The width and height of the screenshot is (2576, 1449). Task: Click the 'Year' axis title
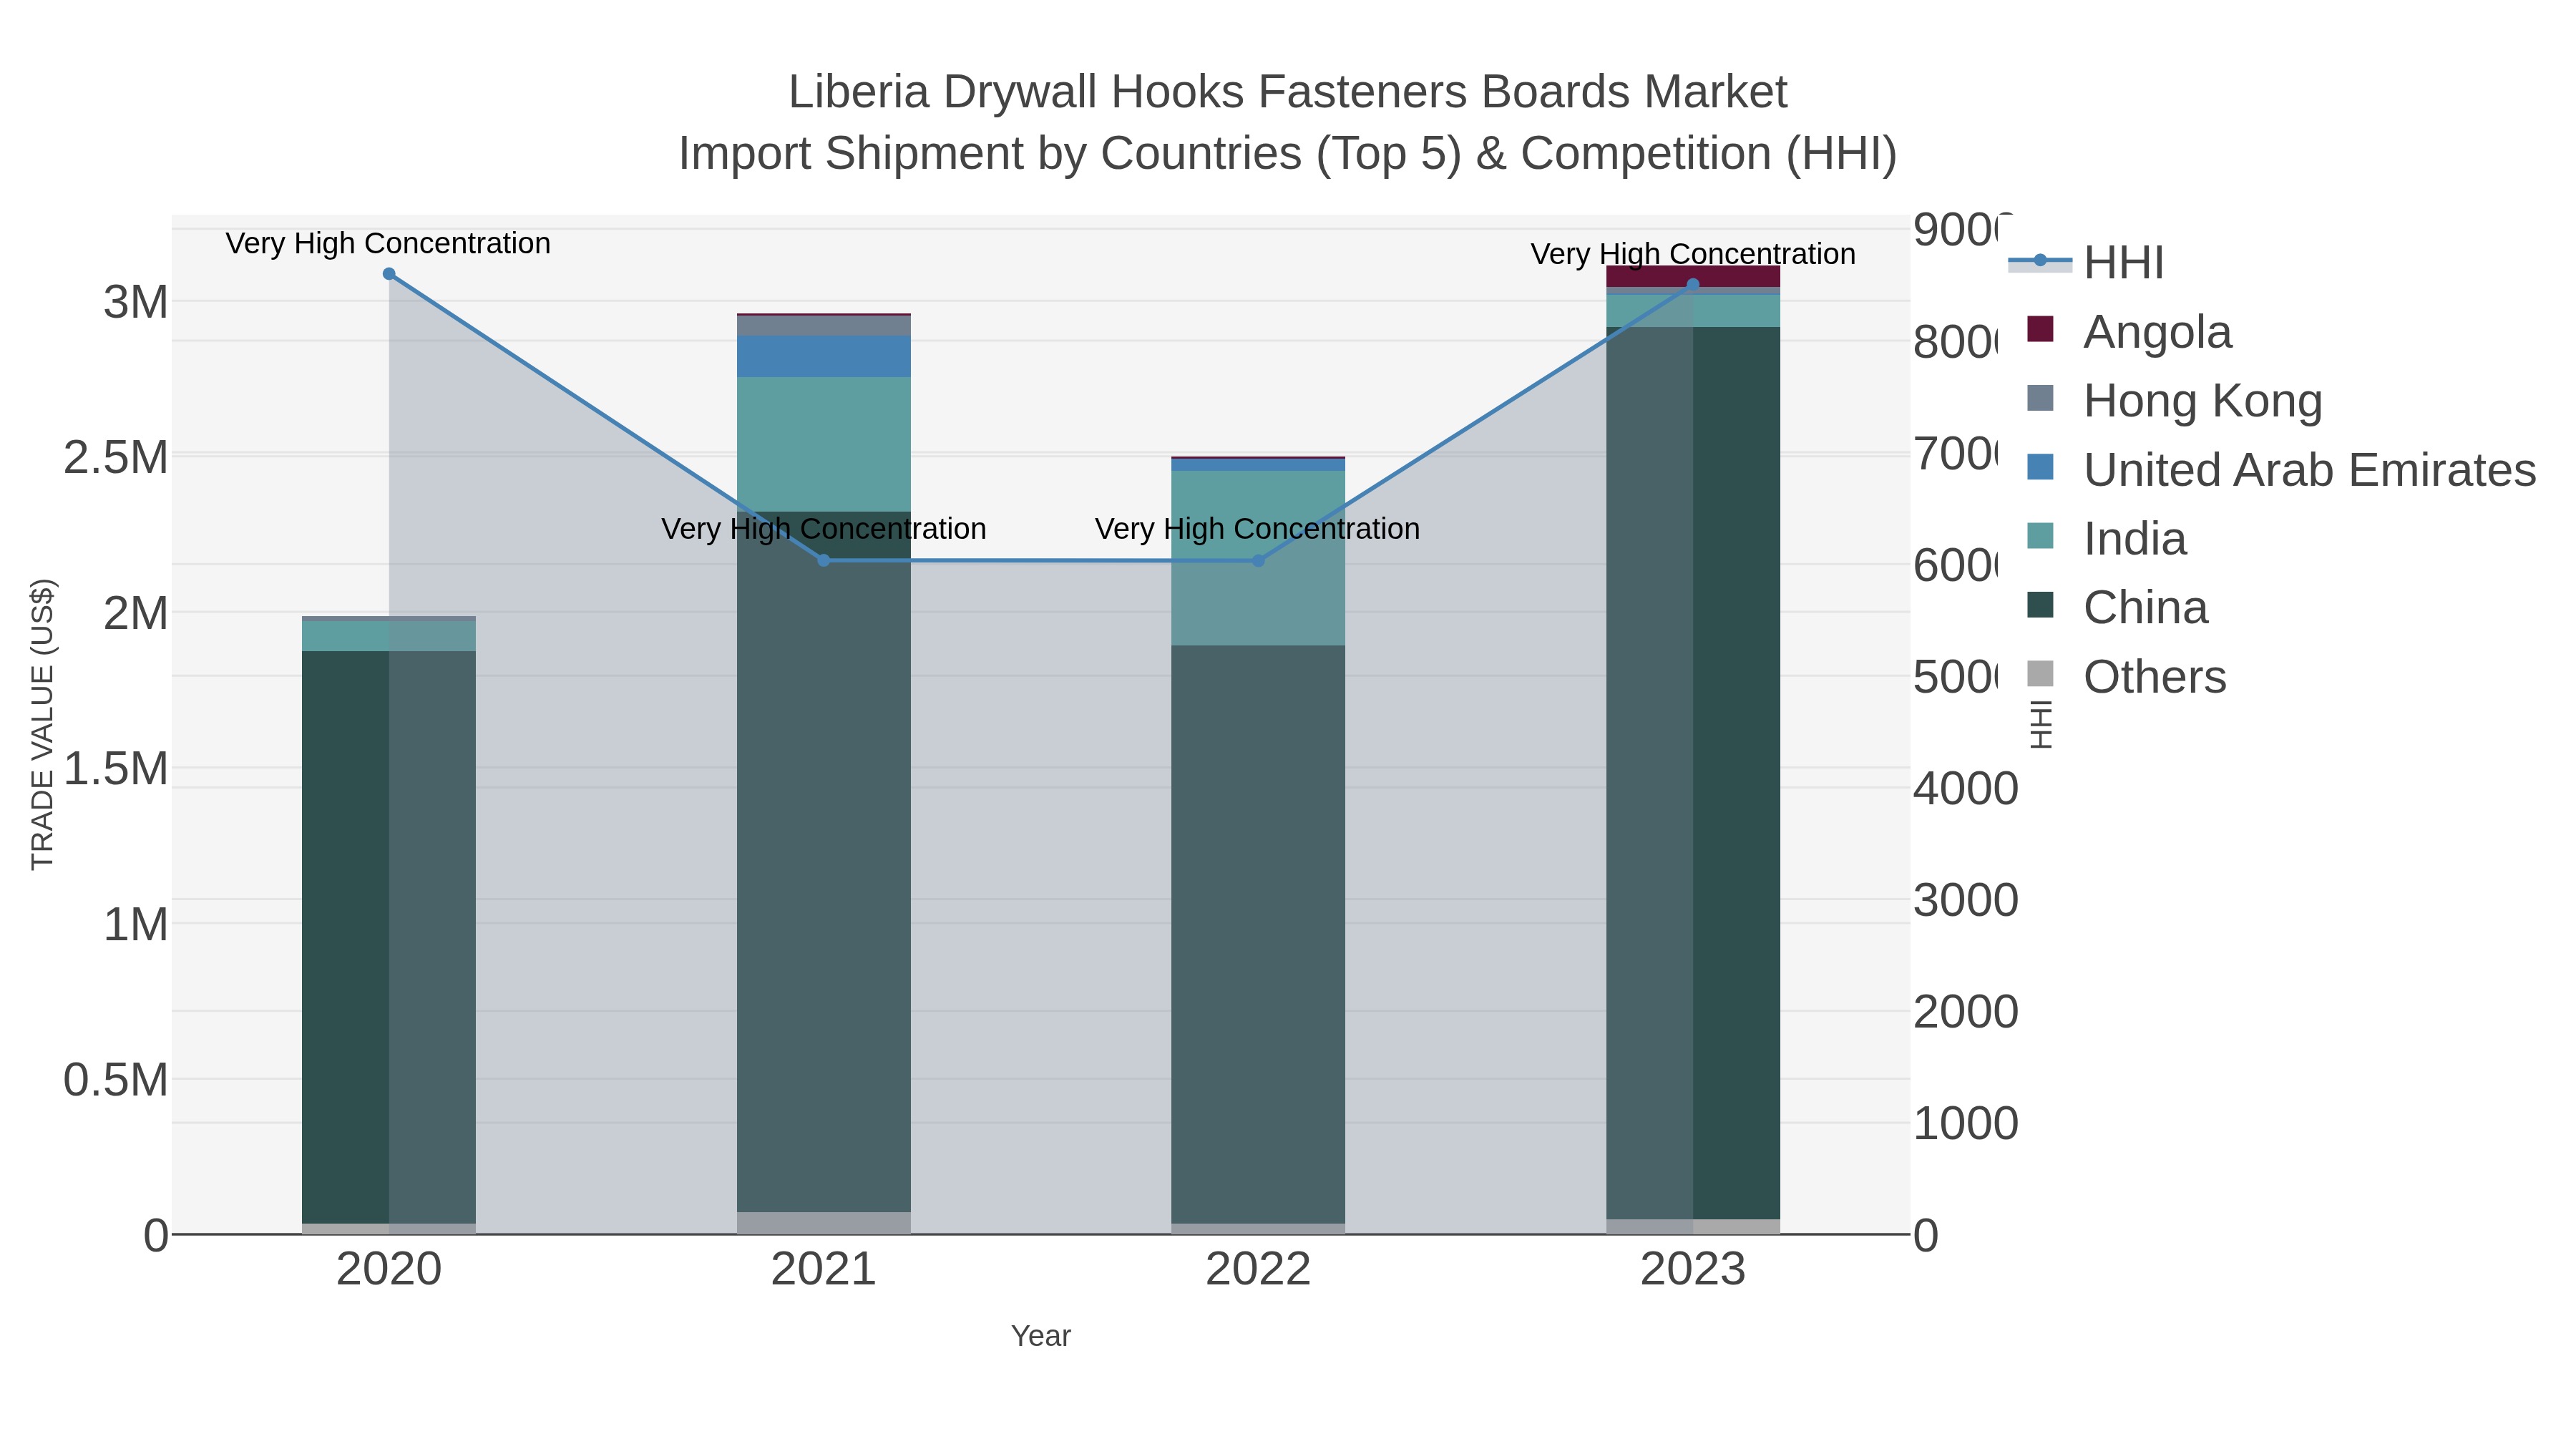tap(1041, 1336)
